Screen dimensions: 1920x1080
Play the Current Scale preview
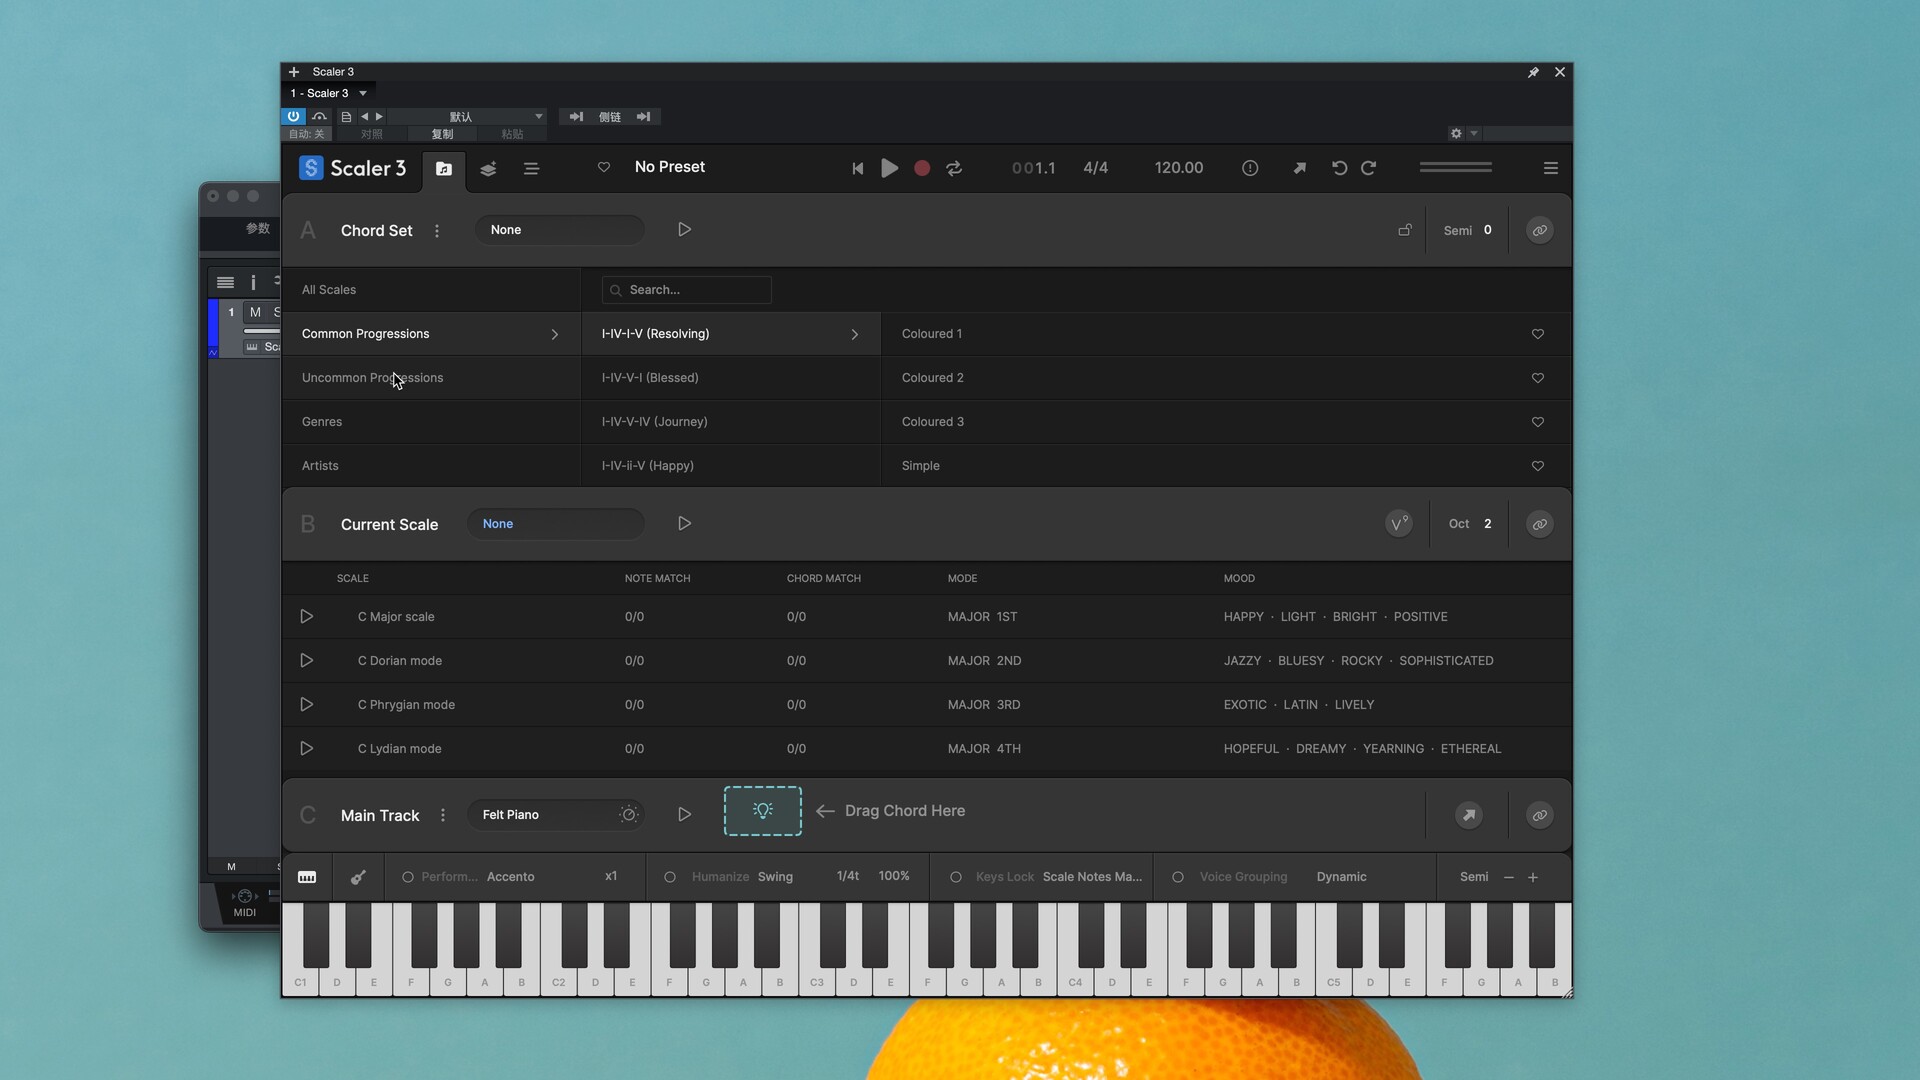point(684,524)
